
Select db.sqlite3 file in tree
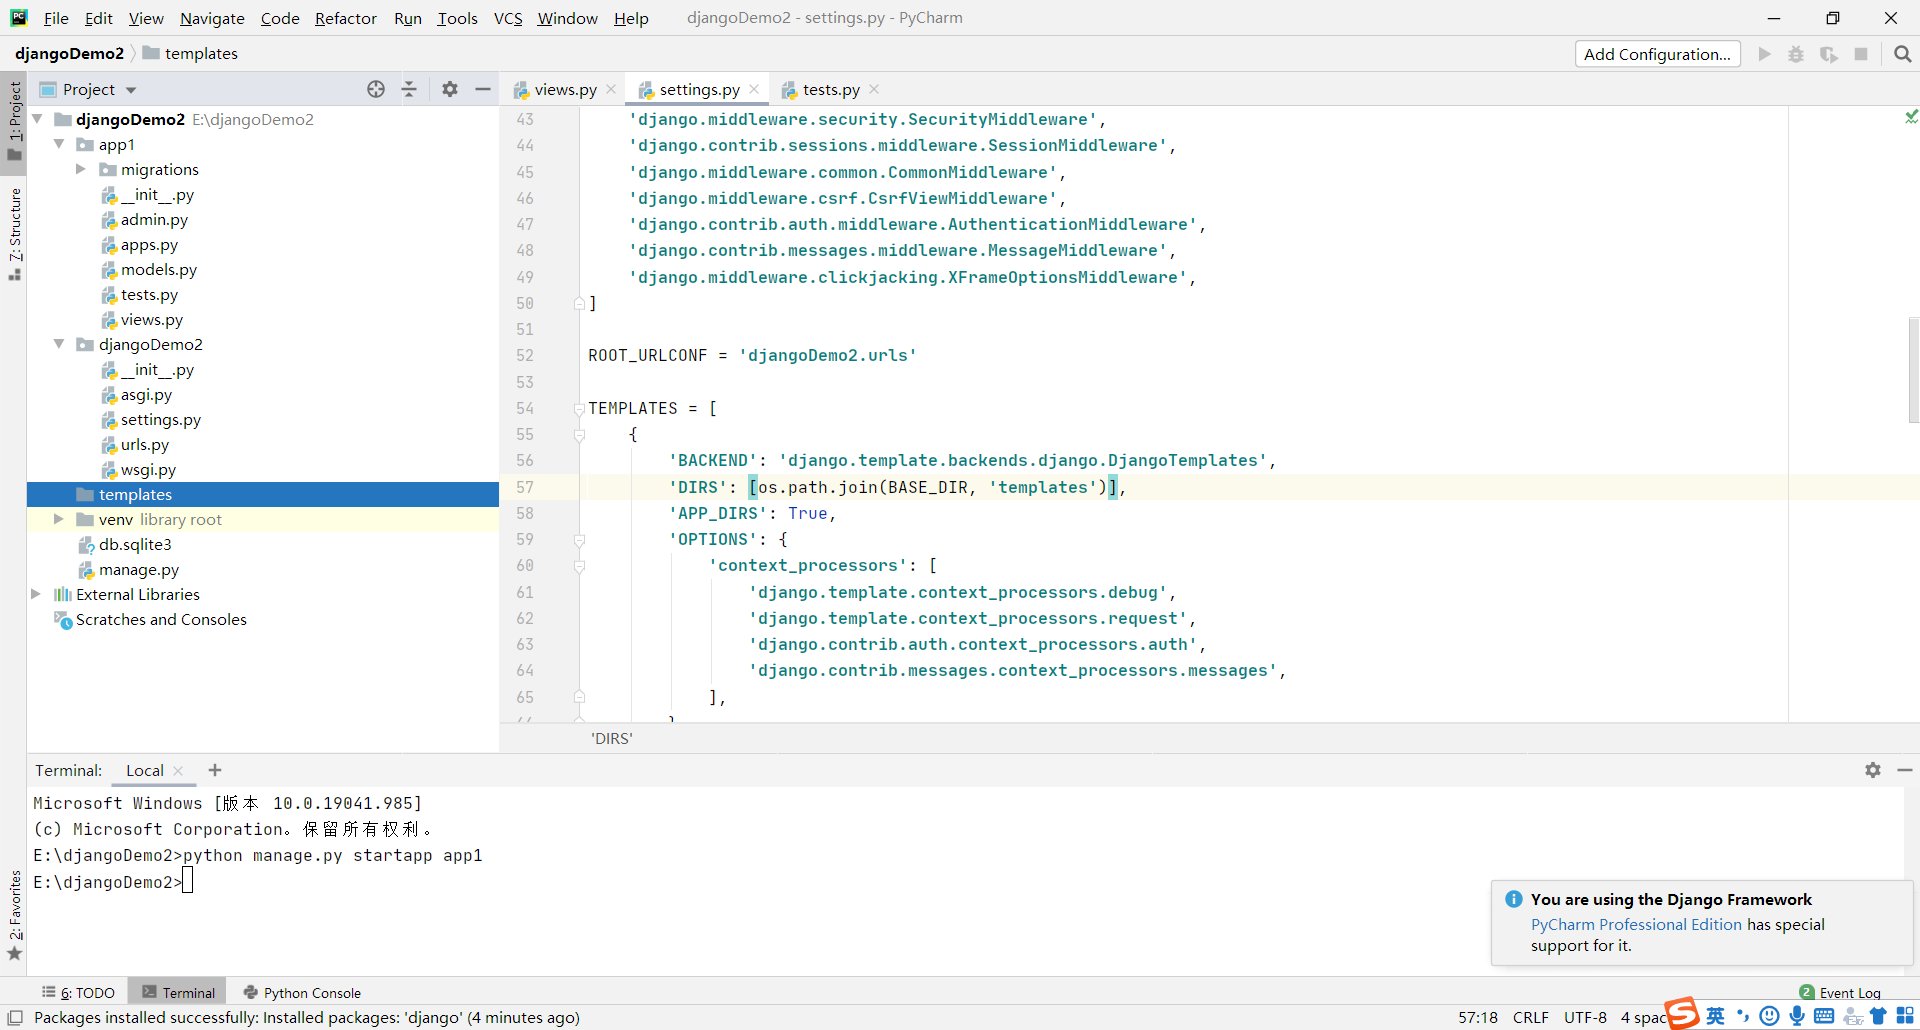coord(135,544)
